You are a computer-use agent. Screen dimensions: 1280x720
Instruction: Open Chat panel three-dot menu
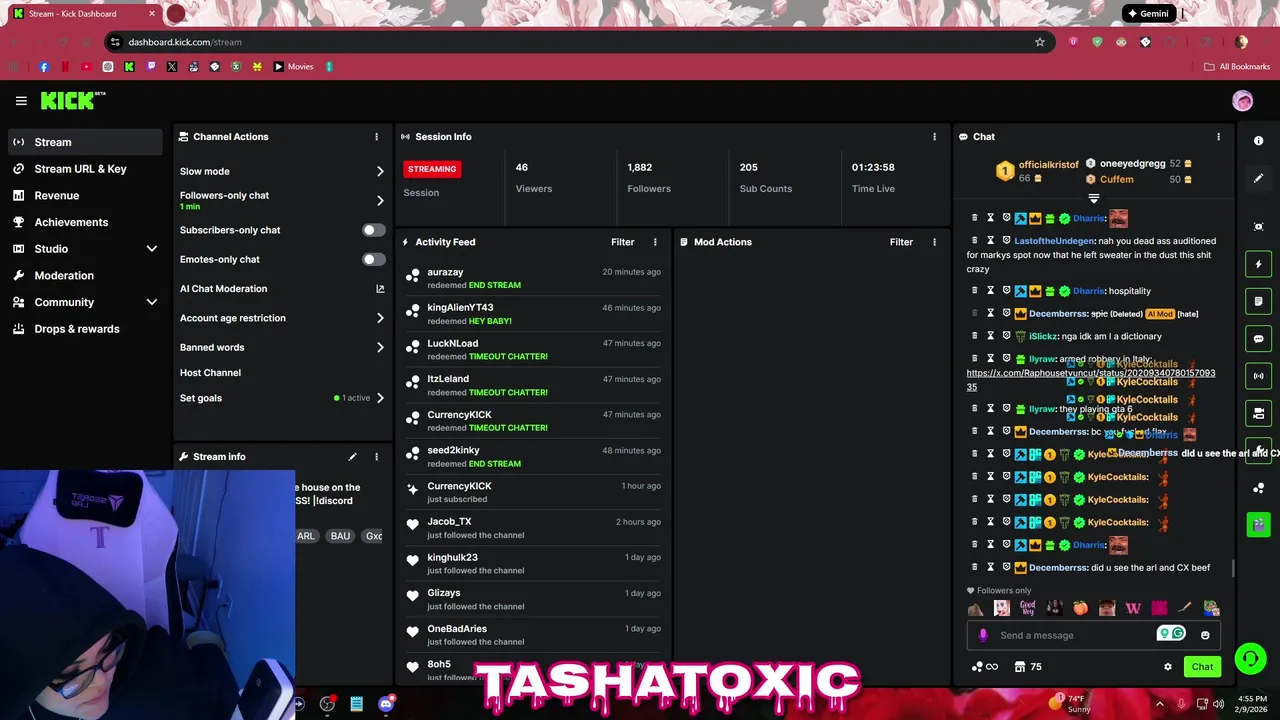1218,137
